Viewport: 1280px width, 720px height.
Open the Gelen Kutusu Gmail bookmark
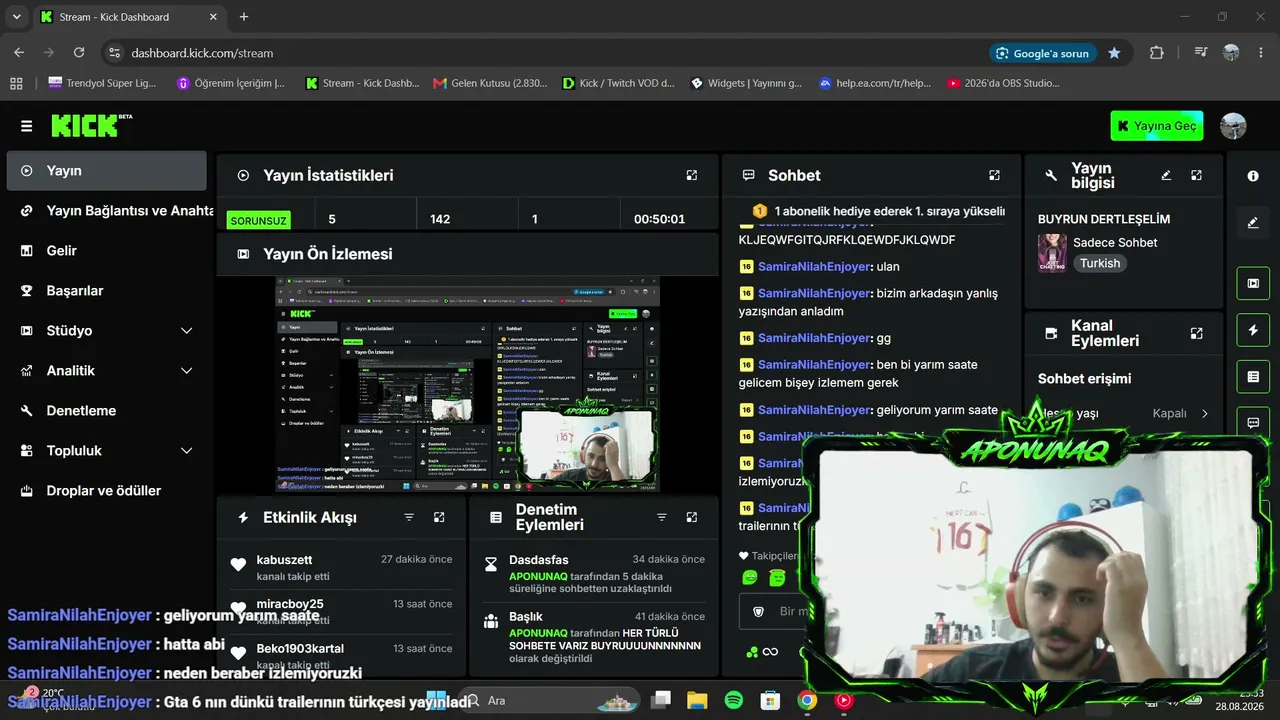tap(490, 83)
